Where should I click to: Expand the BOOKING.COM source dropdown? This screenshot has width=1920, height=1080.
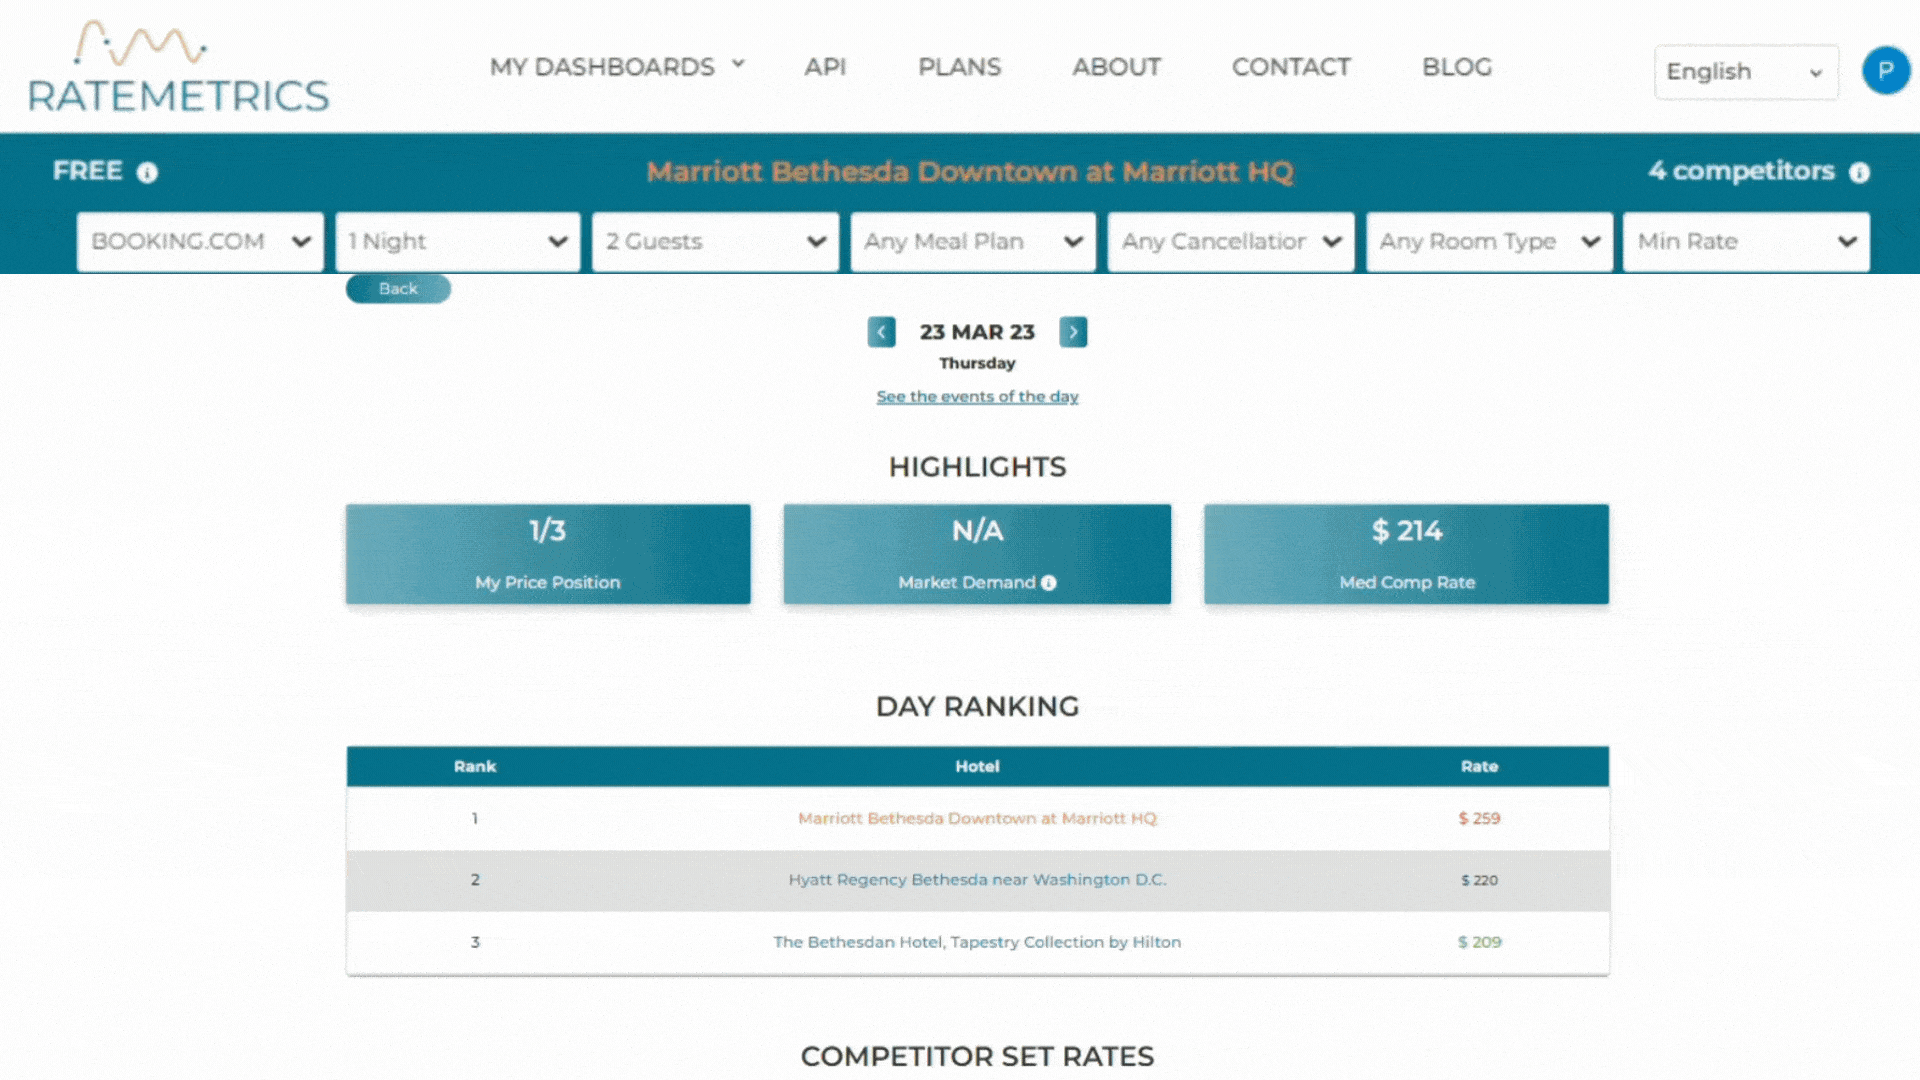tap(200, 242)
